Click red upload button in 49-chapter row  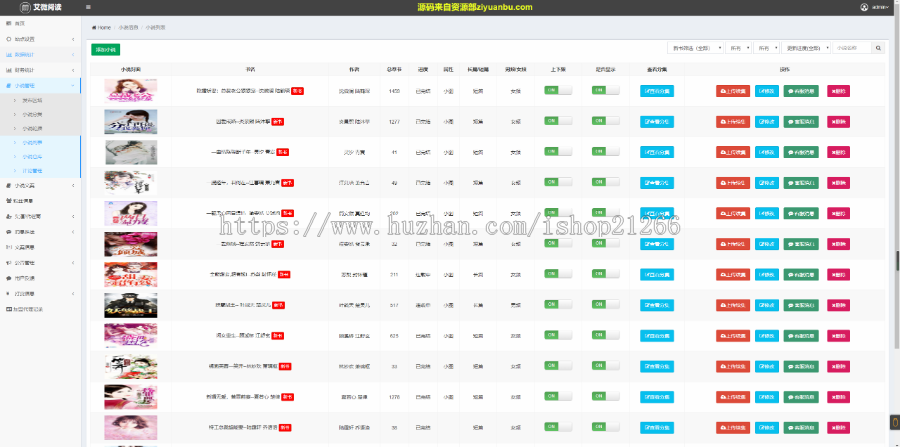coord(733,182)
